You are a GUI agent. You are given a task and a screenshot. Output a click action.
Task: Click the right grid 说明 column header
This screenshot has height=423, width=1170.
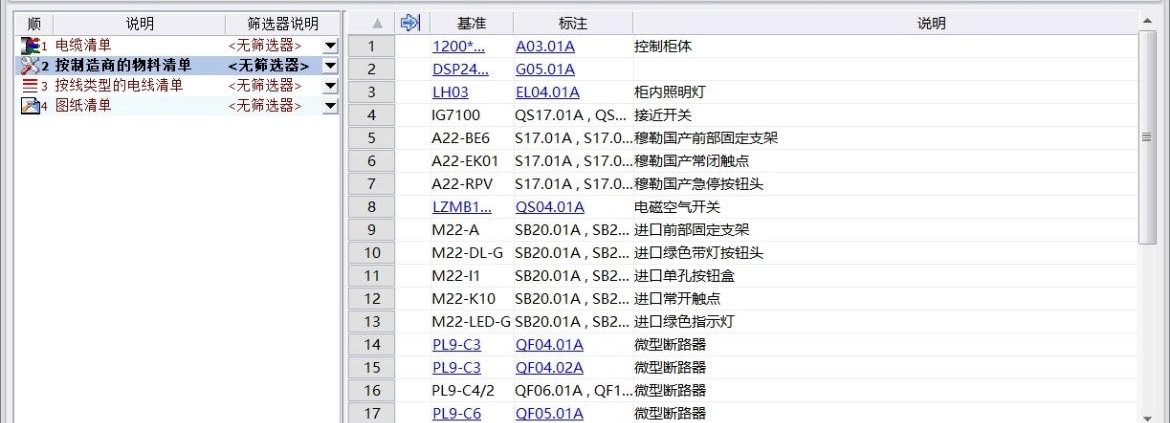point(931,24)
